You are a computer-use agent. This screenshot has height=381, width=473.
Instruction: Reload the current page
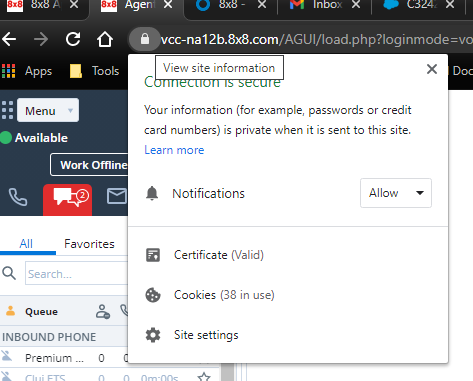[x=73, y=39]
